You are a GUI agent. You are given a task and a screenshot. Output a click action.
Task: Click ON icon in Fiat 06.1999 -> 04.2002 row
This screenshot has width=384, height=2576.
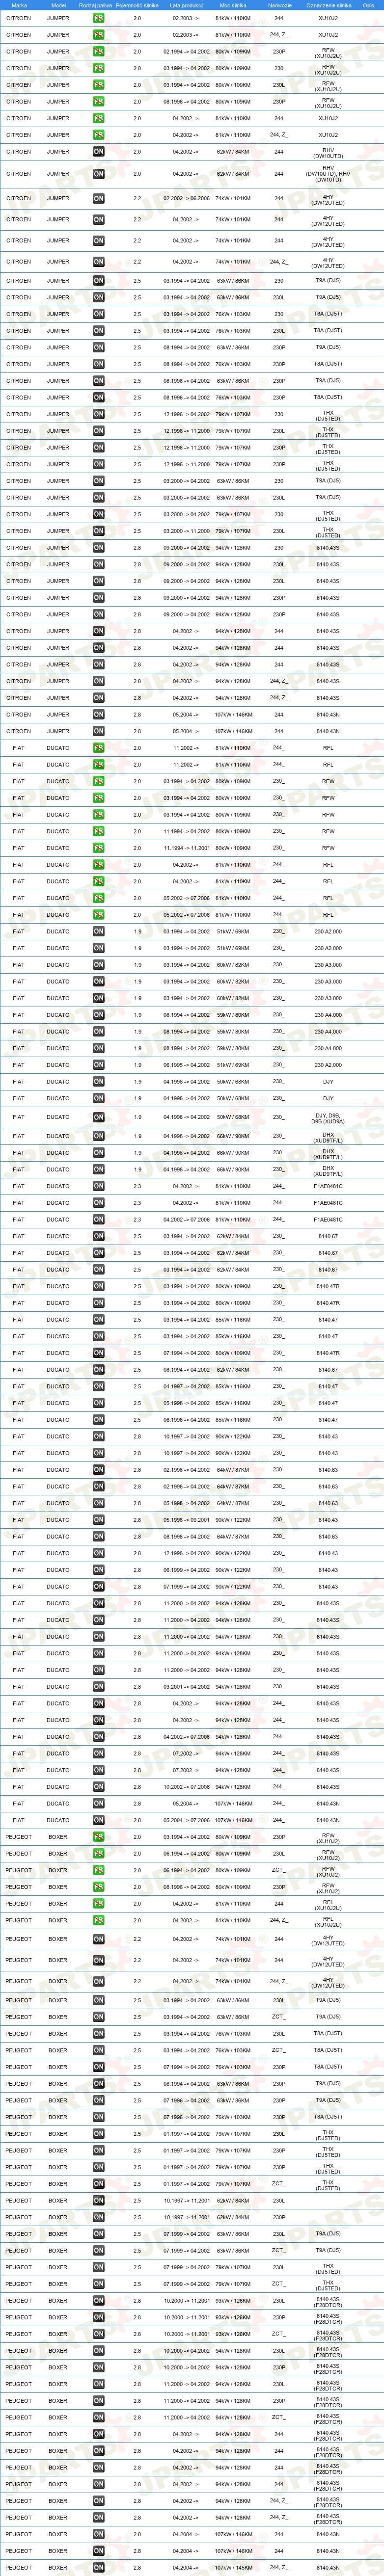click(98, 1570)
